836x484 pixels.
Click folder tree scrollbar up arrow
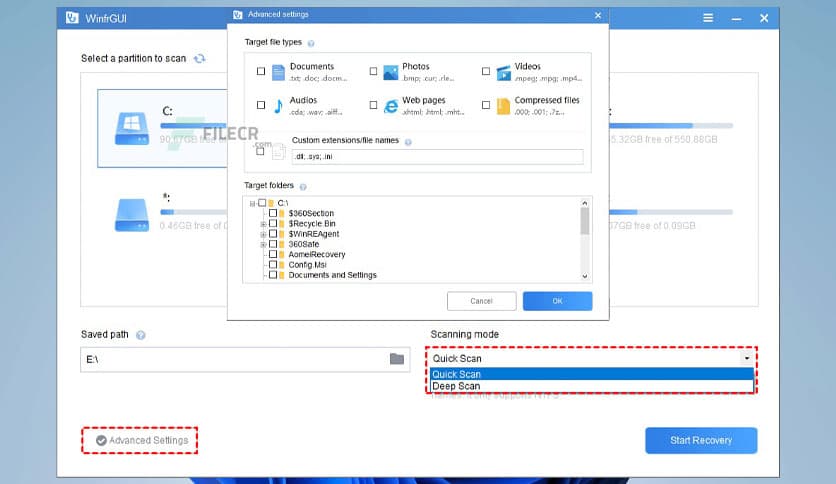click(x=585, y=203)
